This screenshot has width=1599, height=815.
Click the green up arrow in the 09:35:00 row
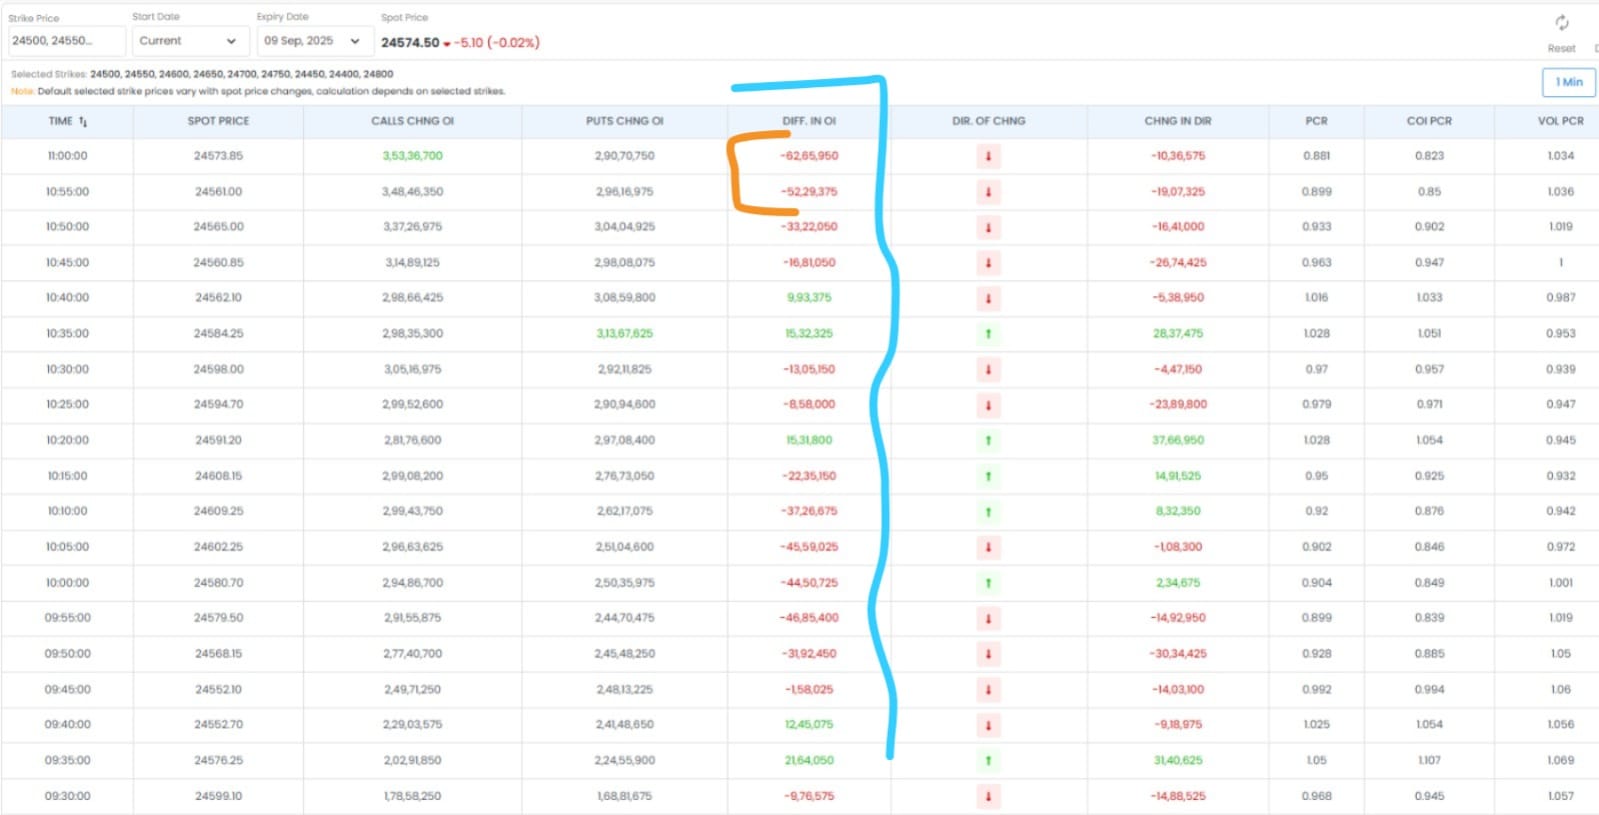tap(988, 761)
